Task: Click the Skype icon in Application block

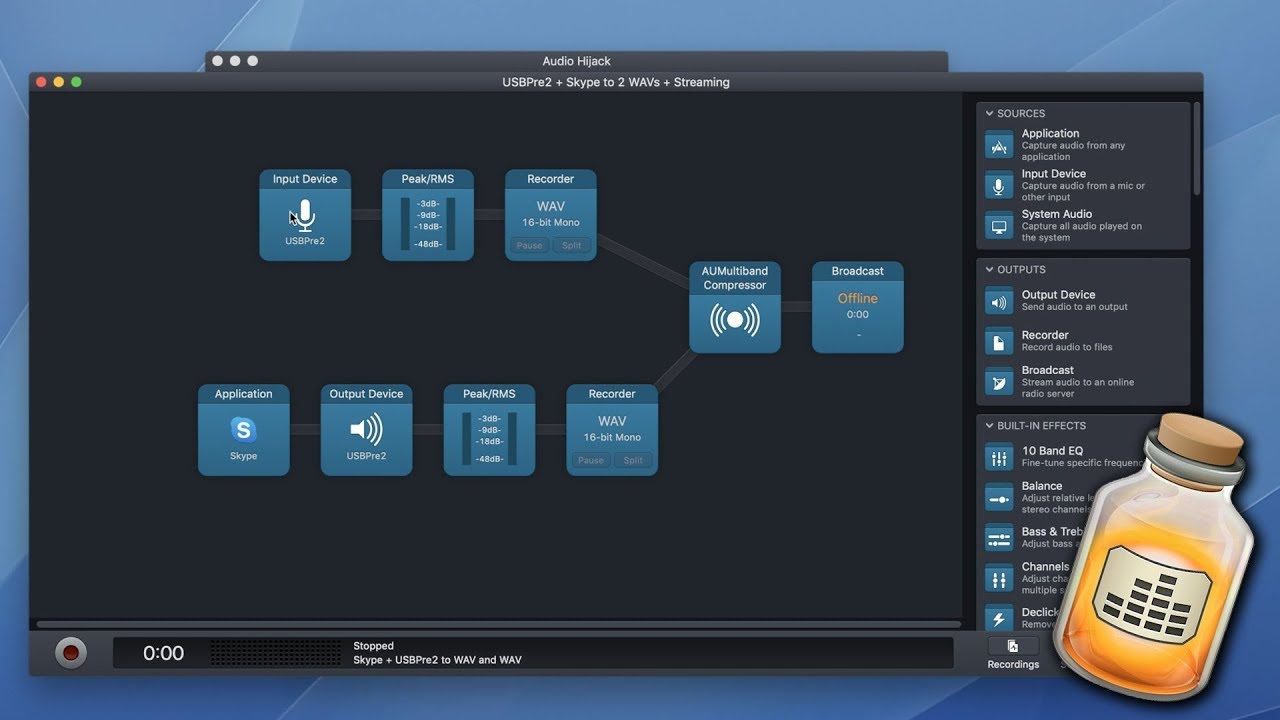Action: pos(244,430)
